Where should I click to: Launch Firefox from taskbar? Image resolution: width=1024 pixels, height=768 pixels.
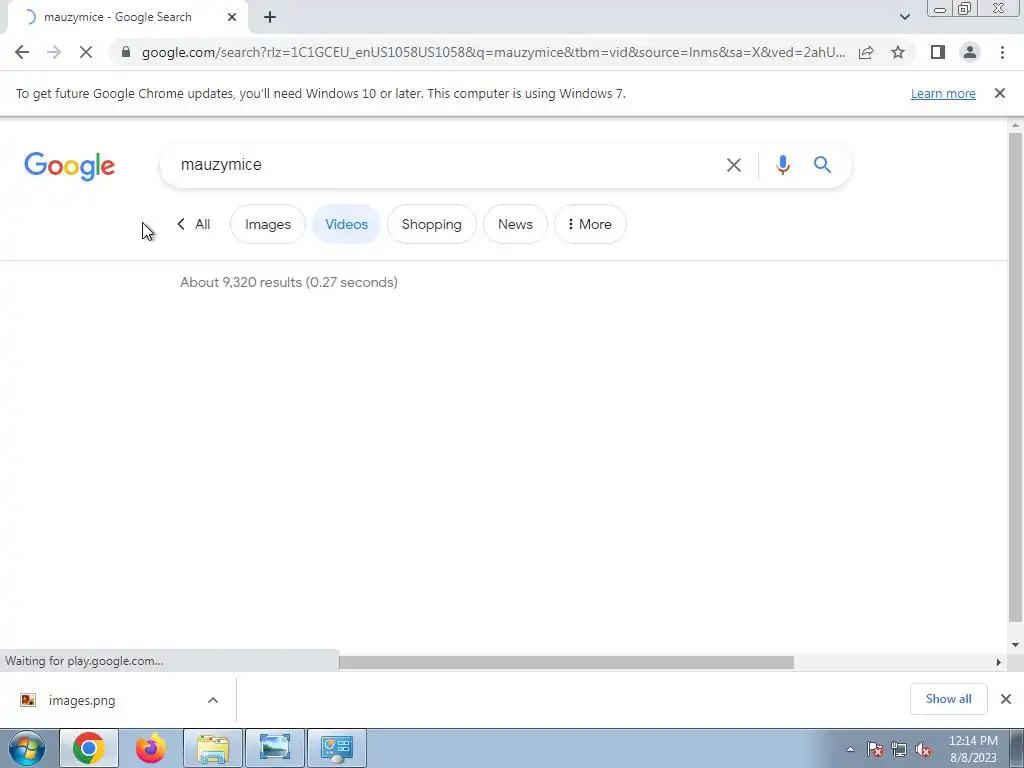(x=150, y=748)
